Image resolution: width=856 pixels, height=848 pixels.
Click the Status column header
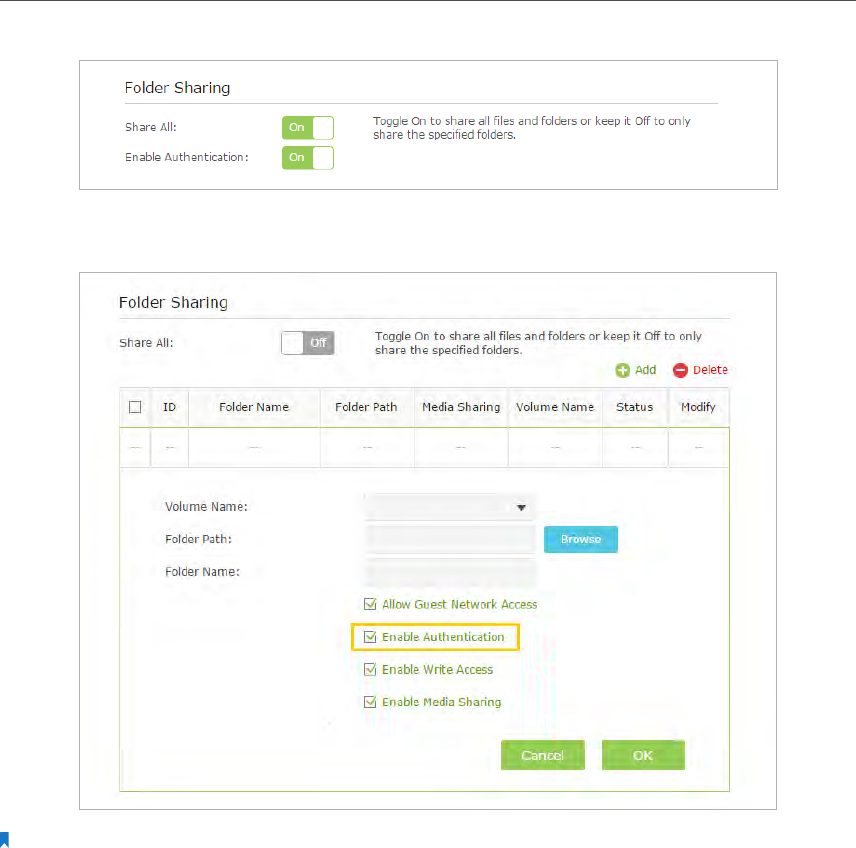[x=634, y=407]
